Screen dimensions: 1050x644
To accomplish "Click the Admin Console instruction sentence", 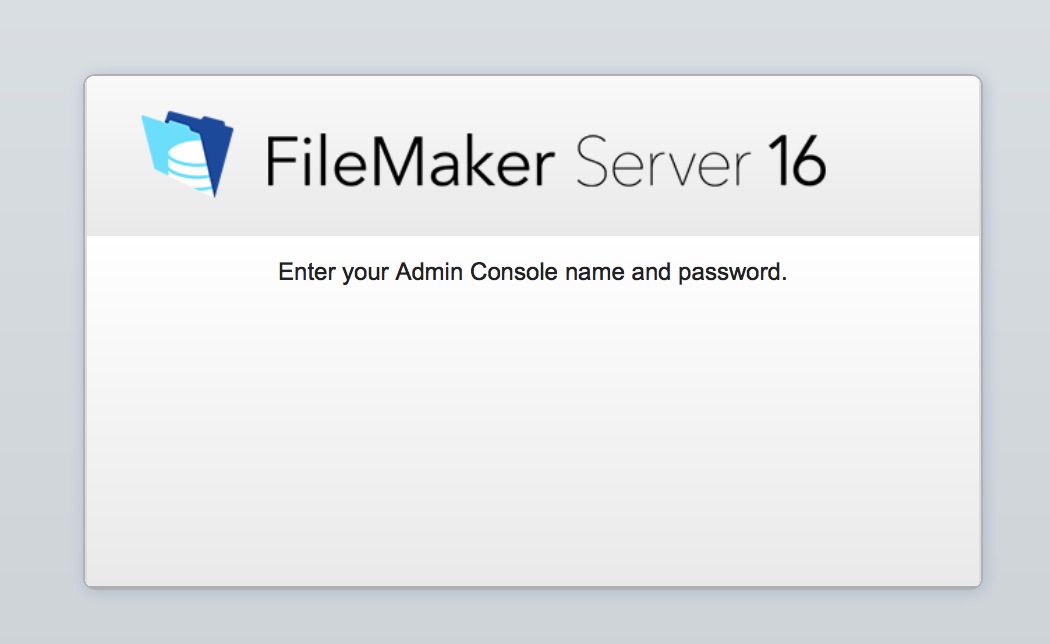I will tap(532, 272).
